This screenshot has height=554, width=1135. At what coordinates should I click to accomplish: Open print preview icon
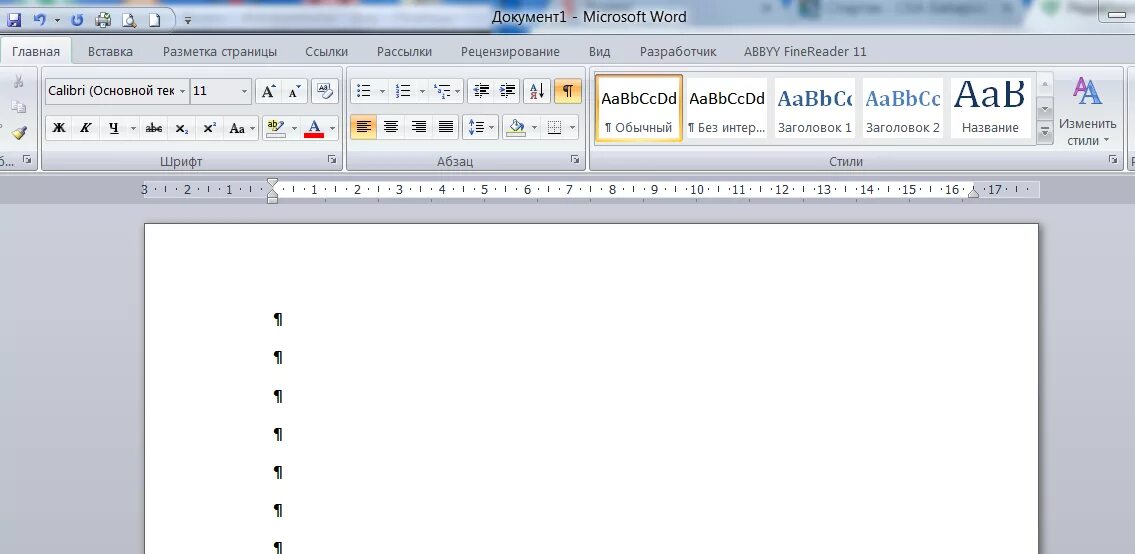[x=129, y=20]
